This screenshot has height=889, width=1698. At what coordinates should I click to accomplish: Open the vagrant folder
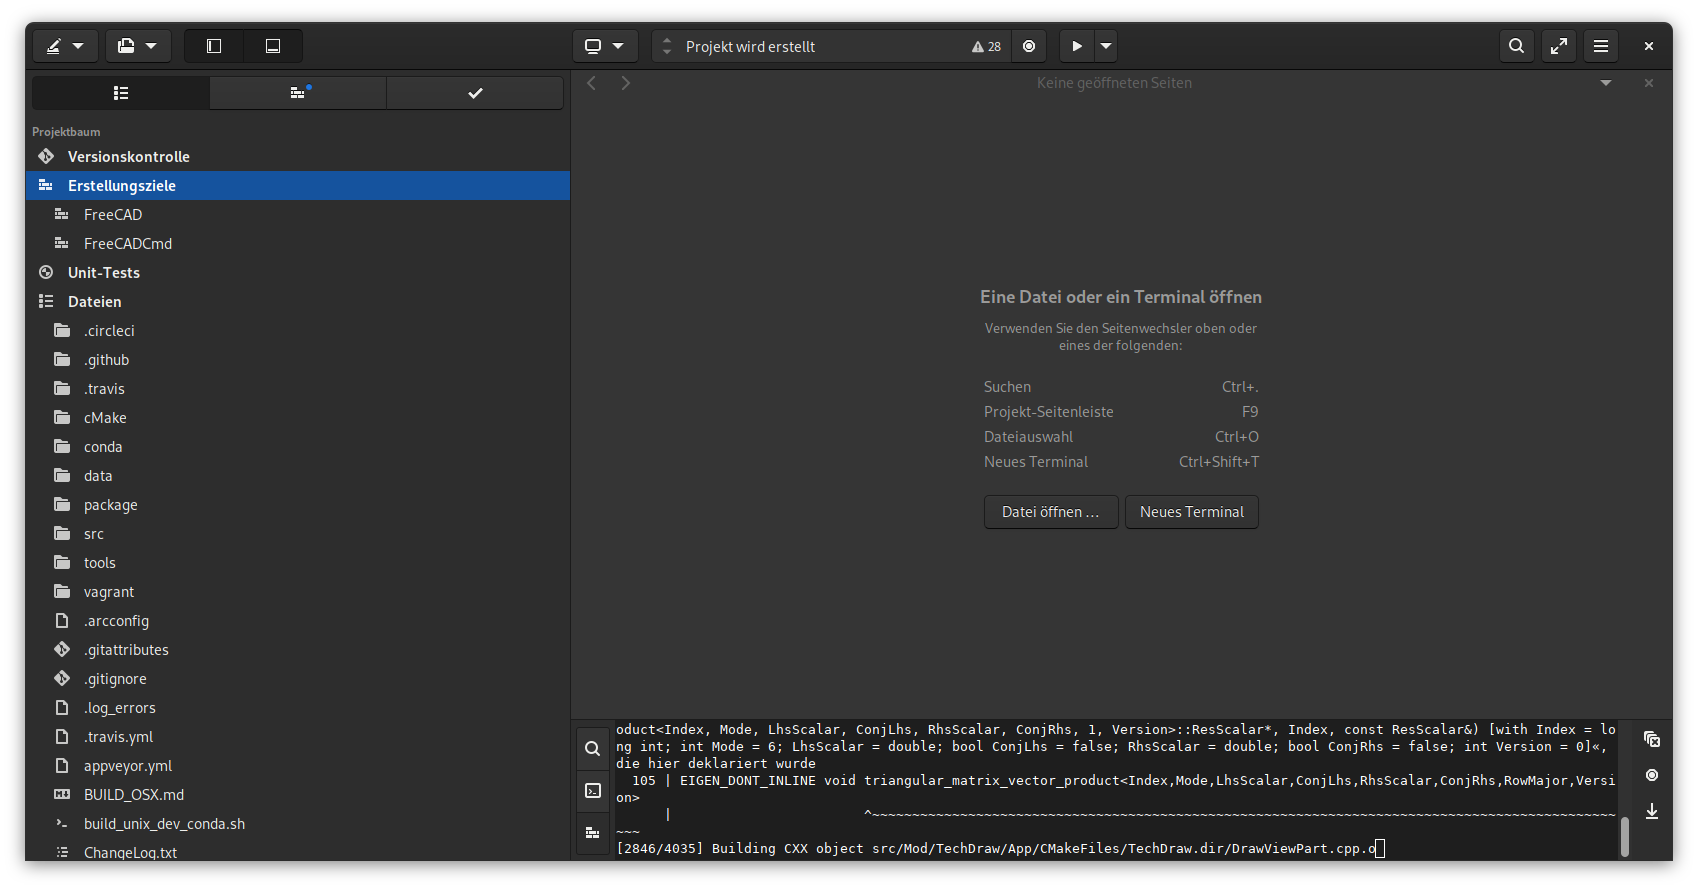[x=298, y=592]
